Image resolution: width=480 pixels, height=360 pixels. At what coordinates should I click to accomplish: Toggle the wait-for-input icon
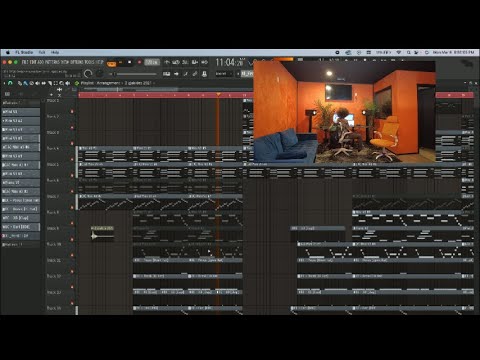(176, 62)
